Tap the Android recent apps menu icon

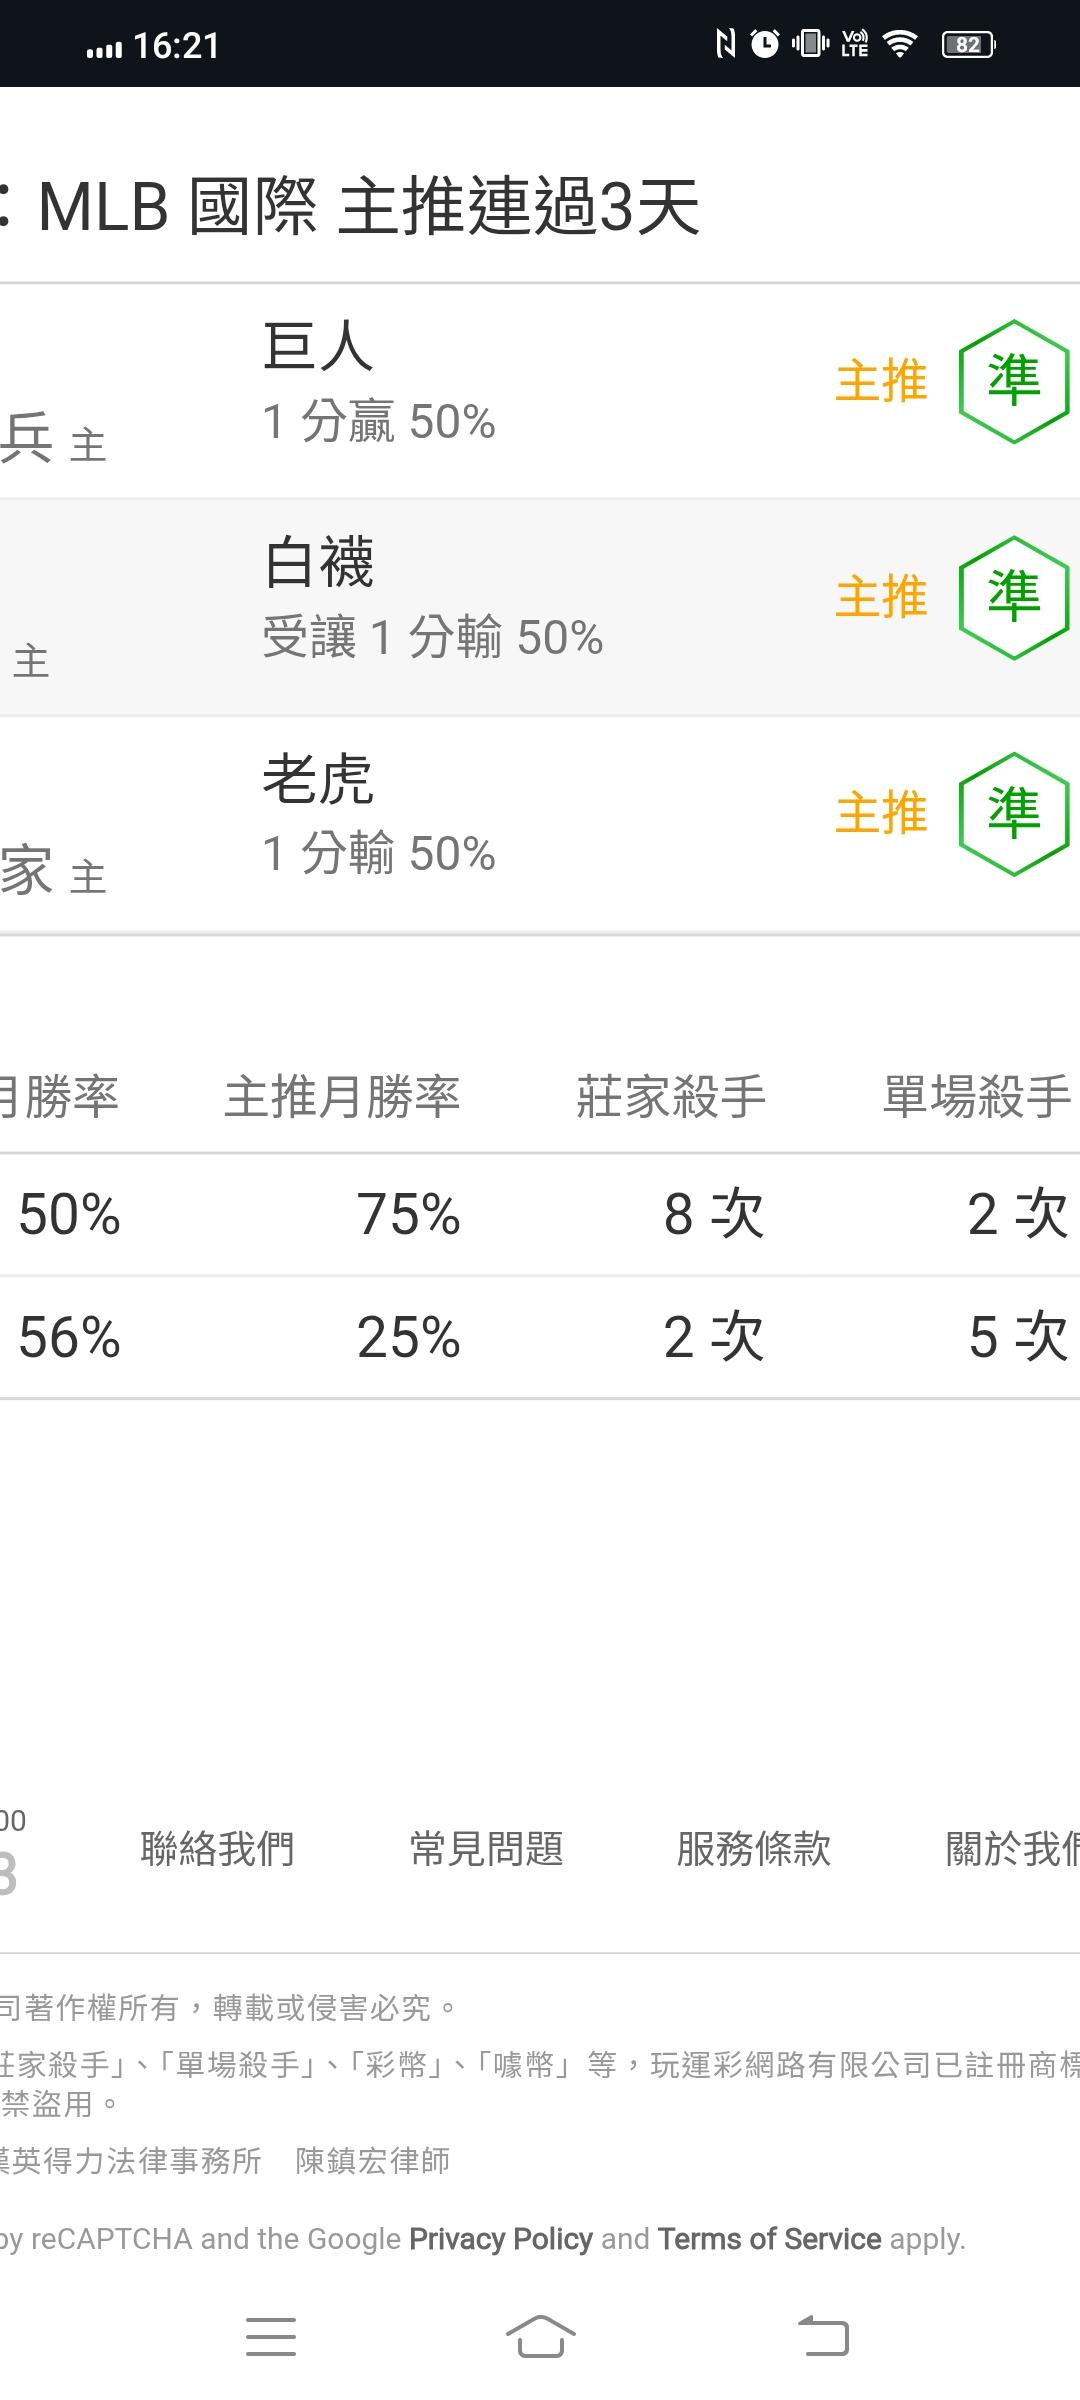pos(271,2337)
